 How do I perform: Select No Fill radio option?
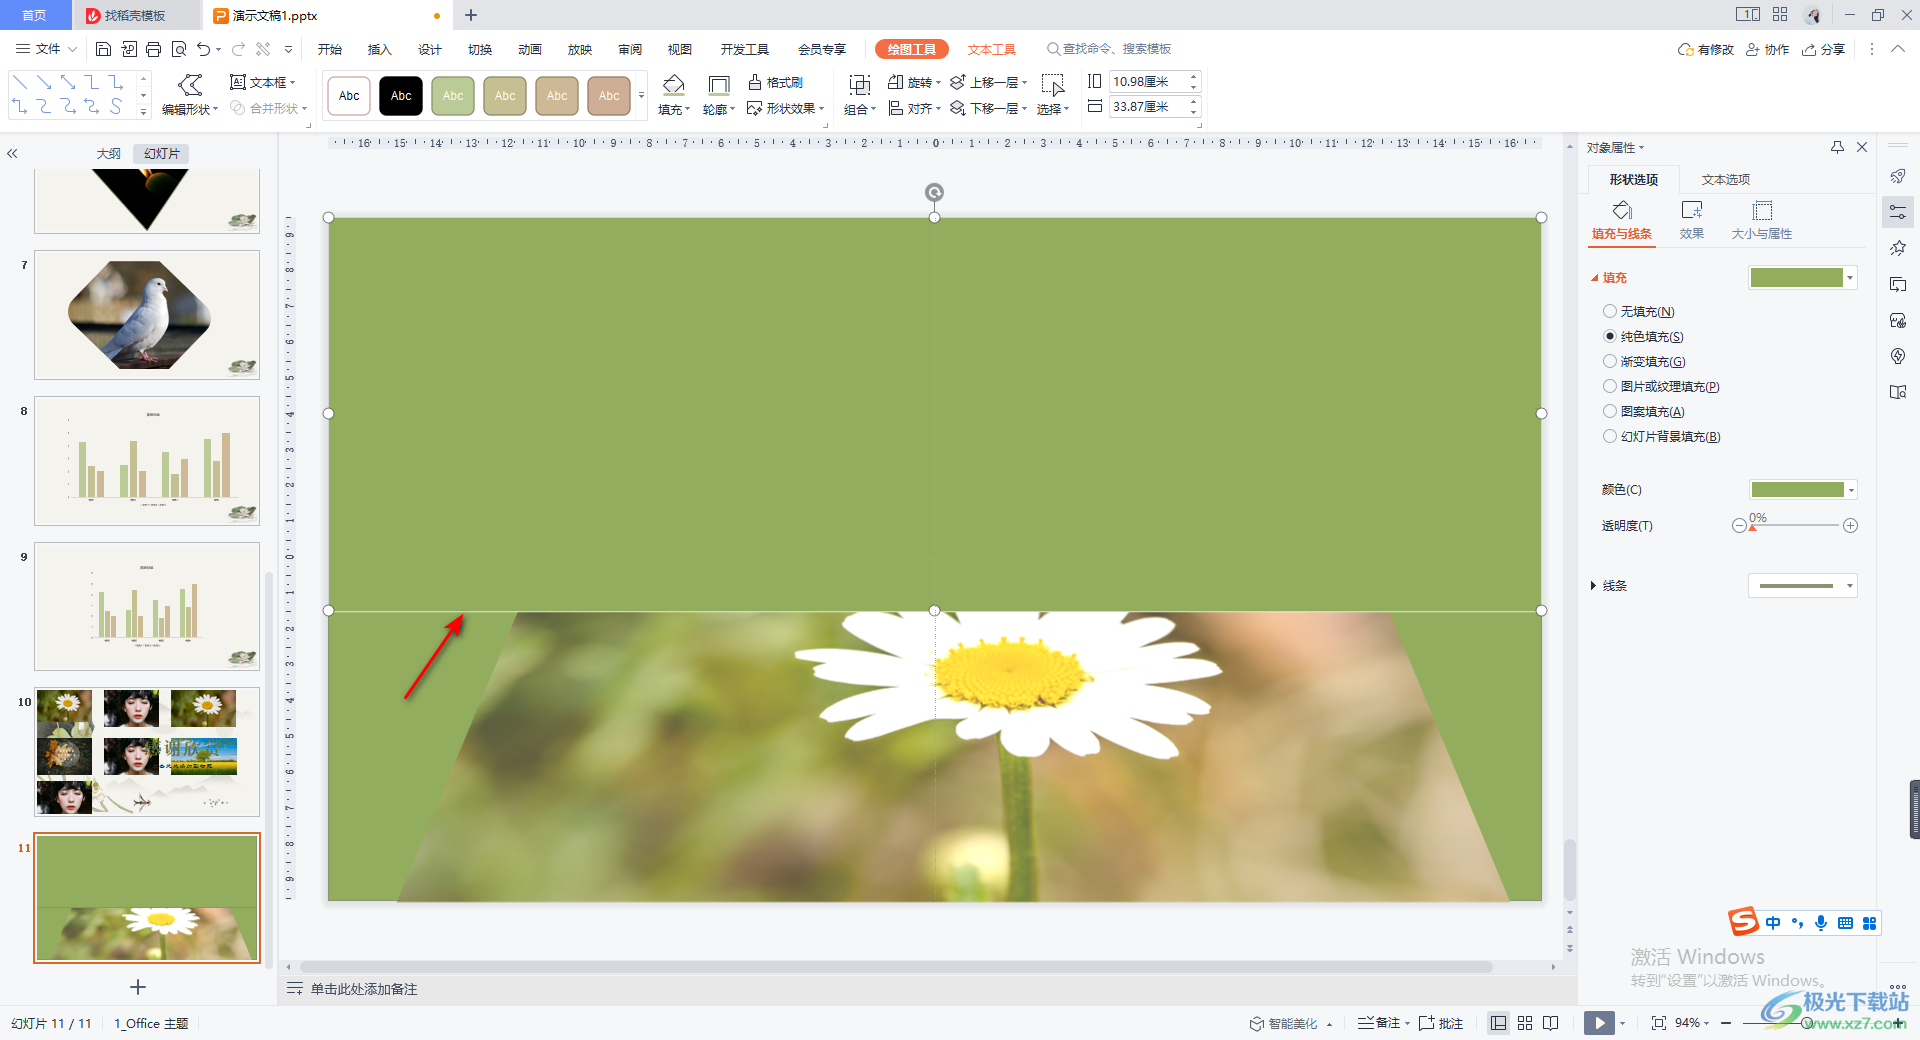(x=1610, y=311)
